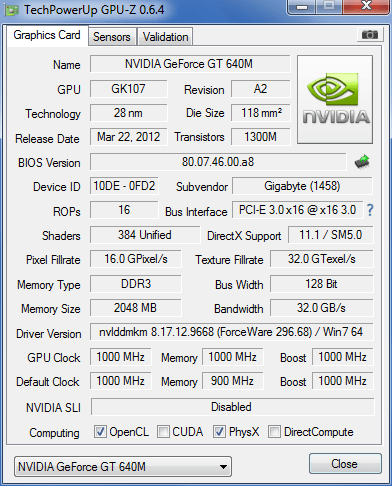Click the Die Size value 118 mm²
Screen dimensions: 392x486
260,113
